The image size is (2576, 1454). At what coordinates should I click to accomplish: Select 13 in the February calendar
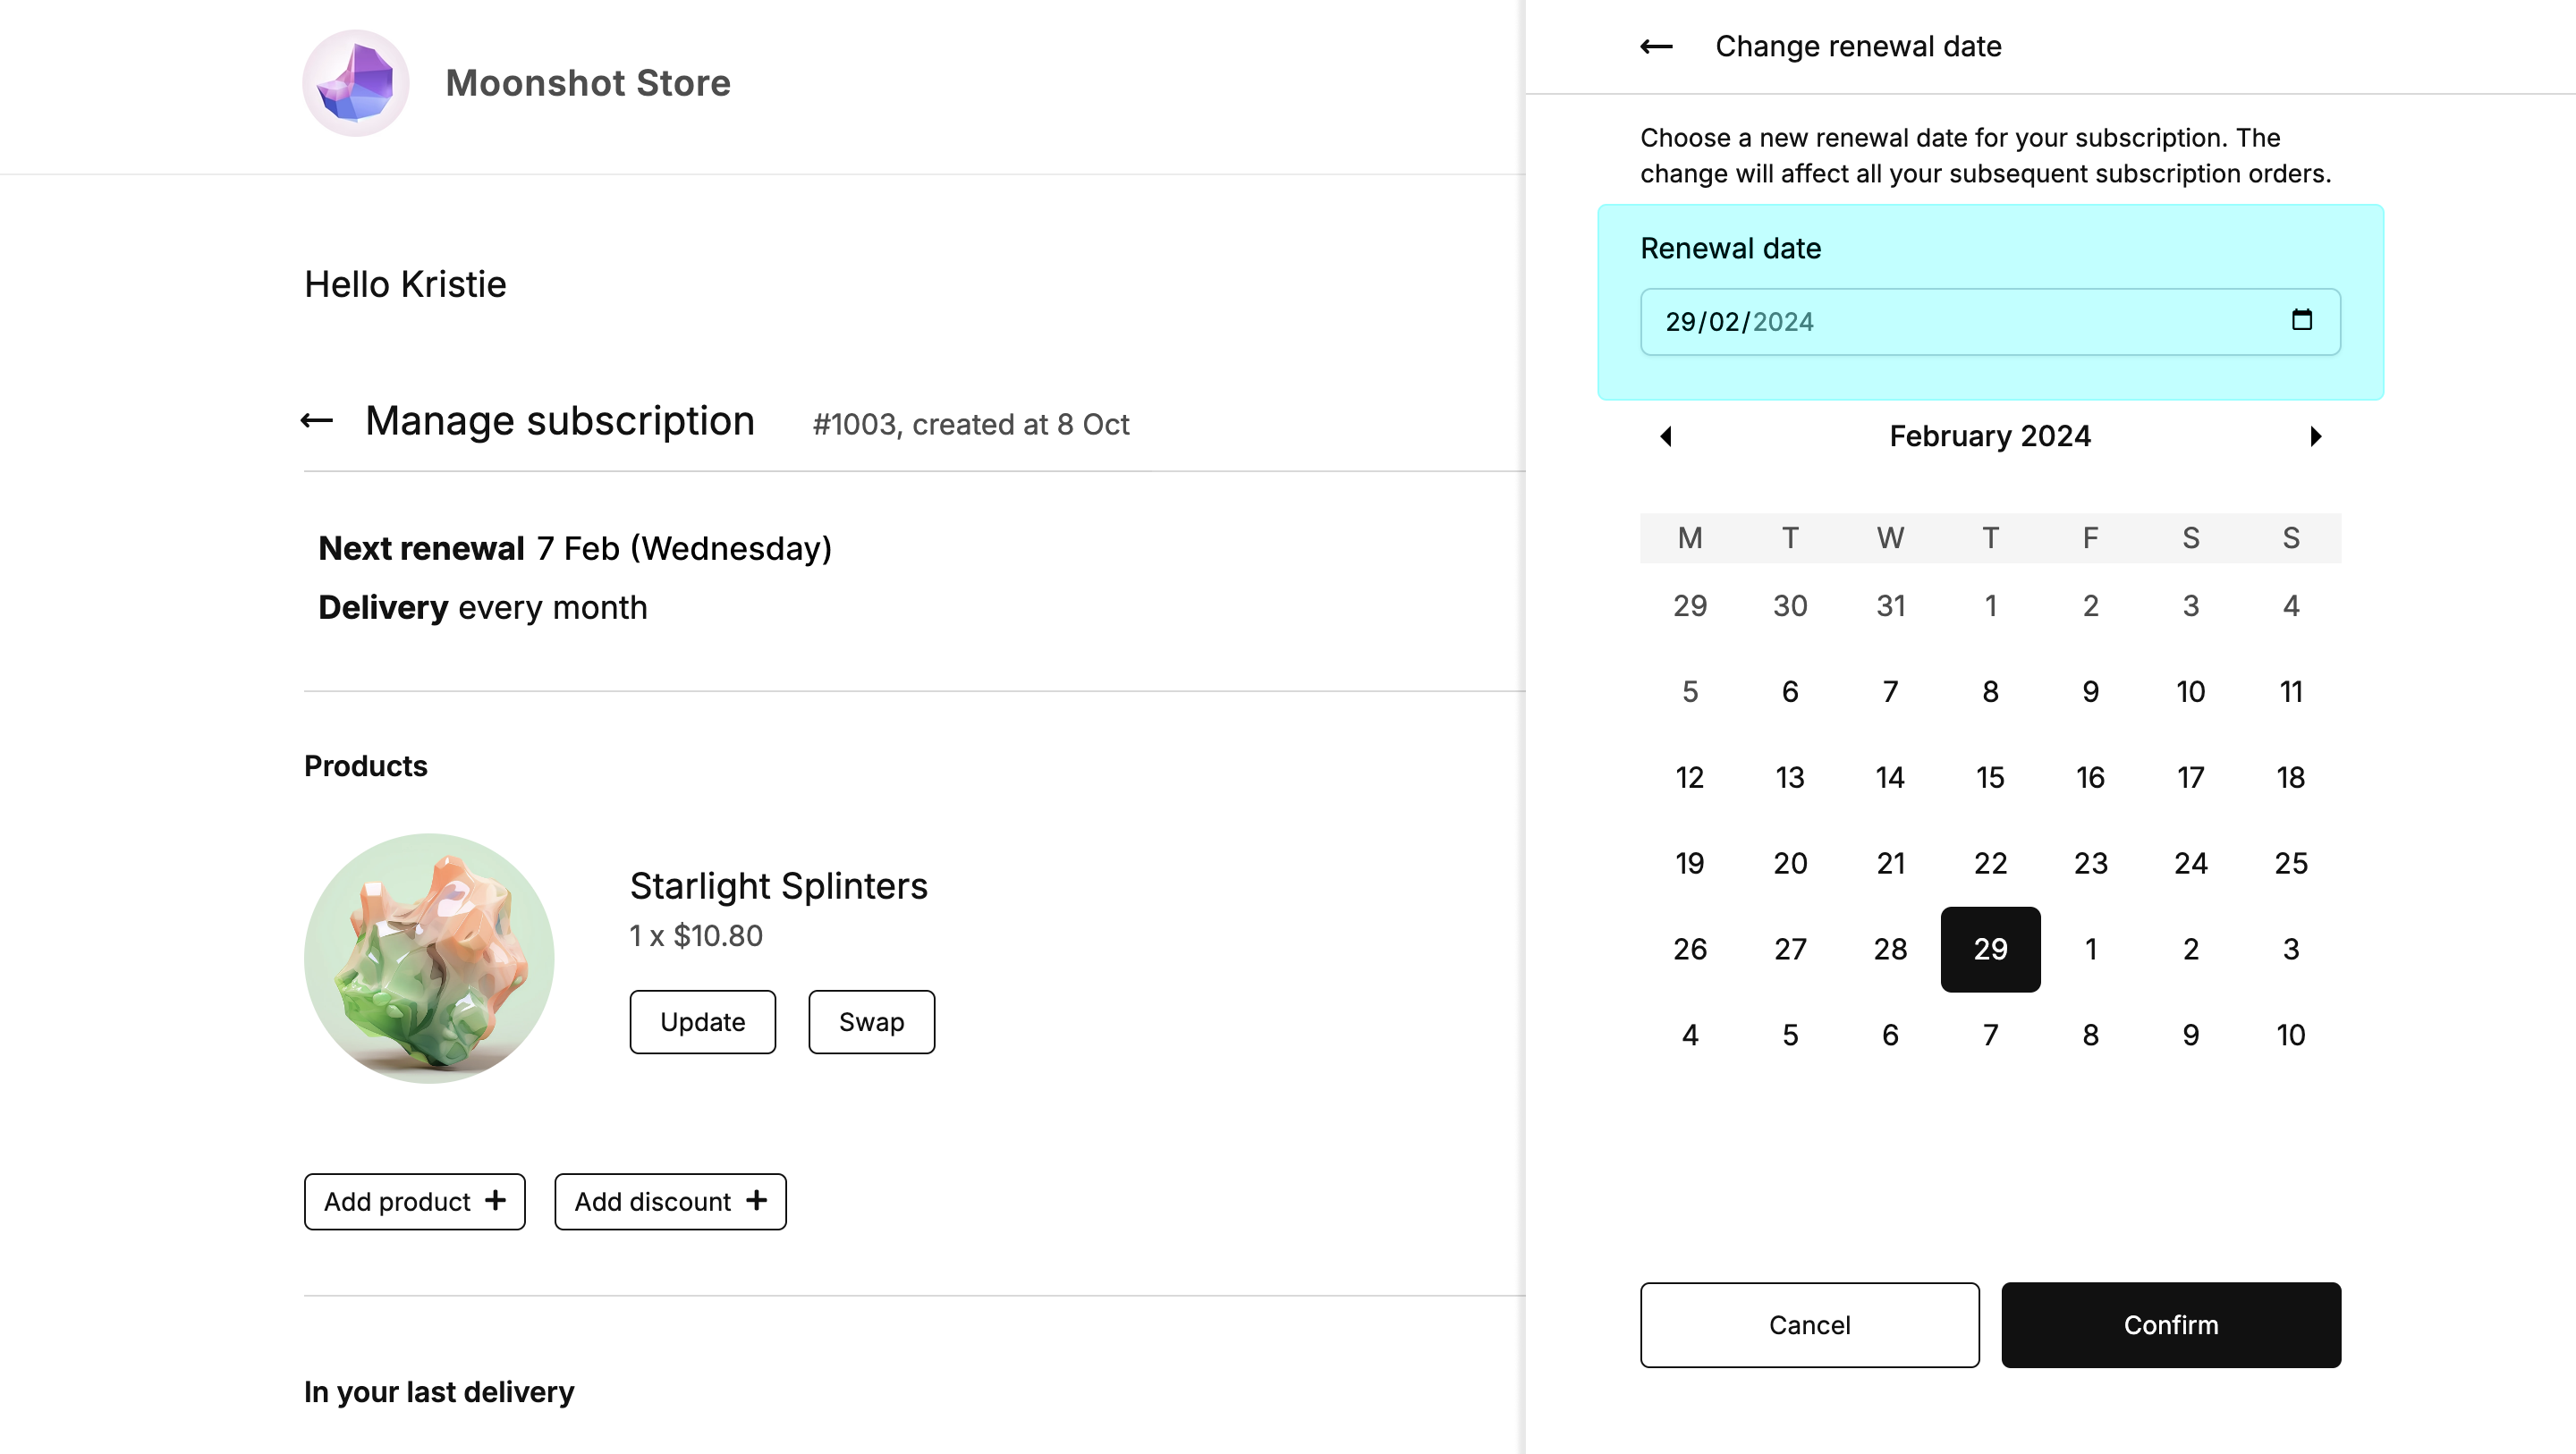pyautogui.click(x=1790, y=777)
